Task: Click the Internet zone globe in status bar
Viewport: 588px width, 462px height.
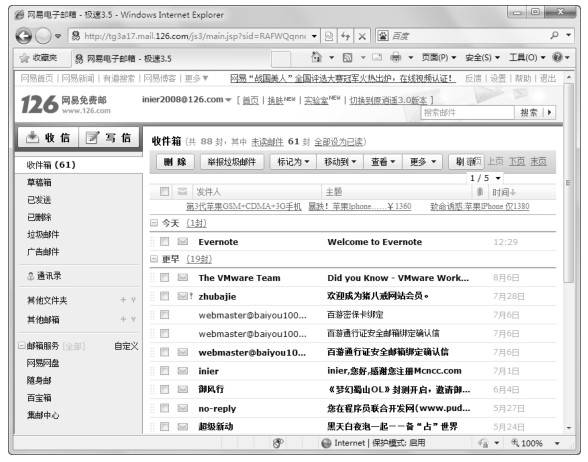Action: (x=326, y=443)
